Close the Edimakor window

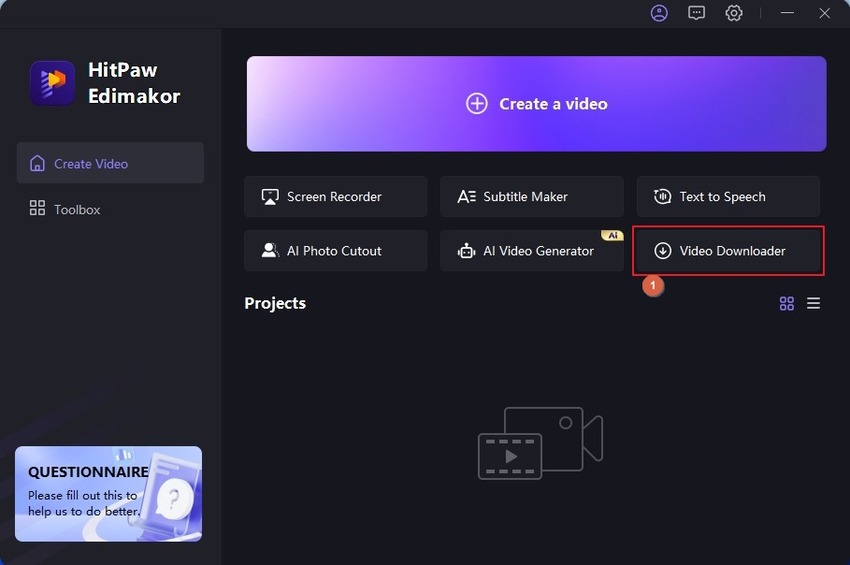click(x=824, y=13)
